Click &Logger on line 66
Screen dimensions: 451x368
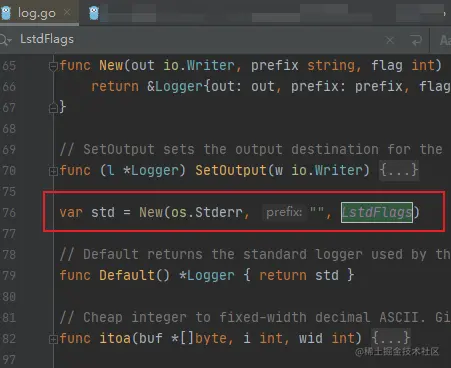click(175, 87)
